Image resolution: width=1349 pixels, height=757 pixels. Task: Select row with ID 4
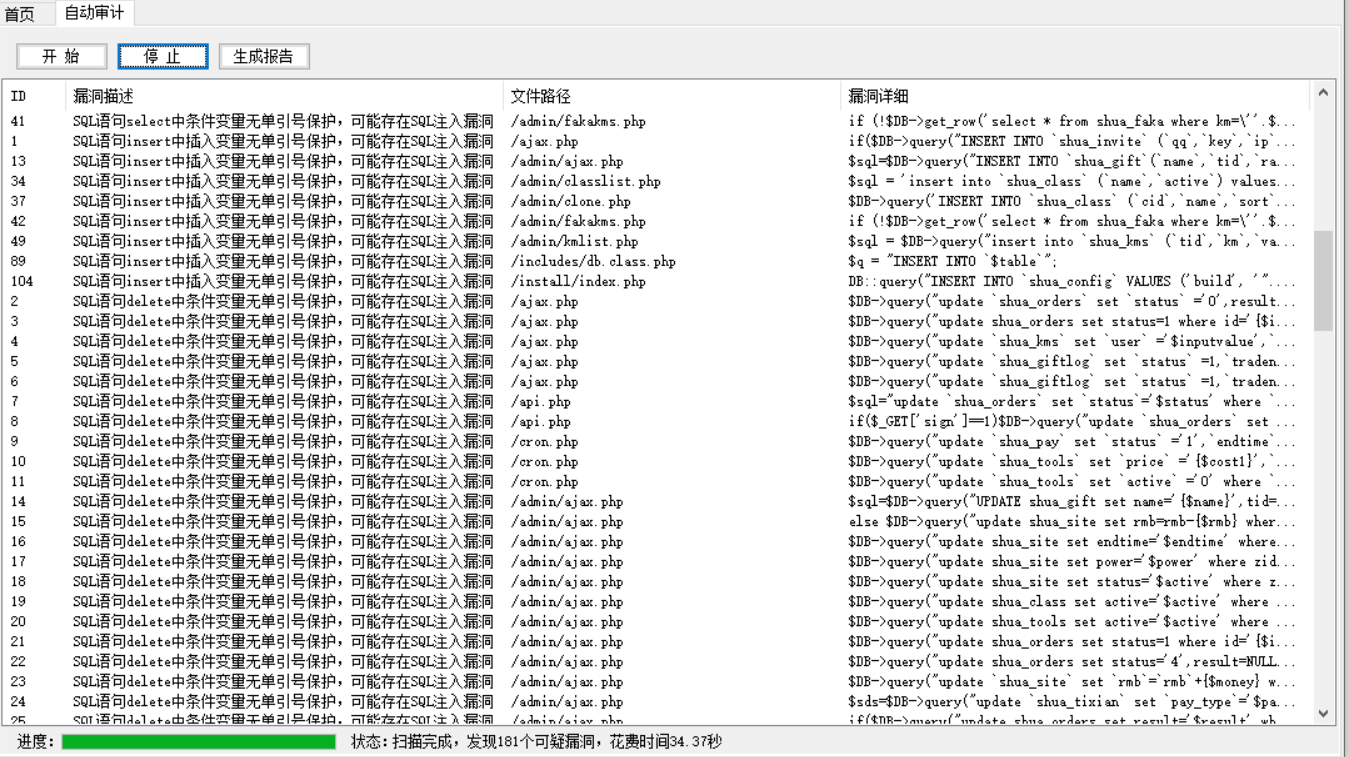pos(657,341)
